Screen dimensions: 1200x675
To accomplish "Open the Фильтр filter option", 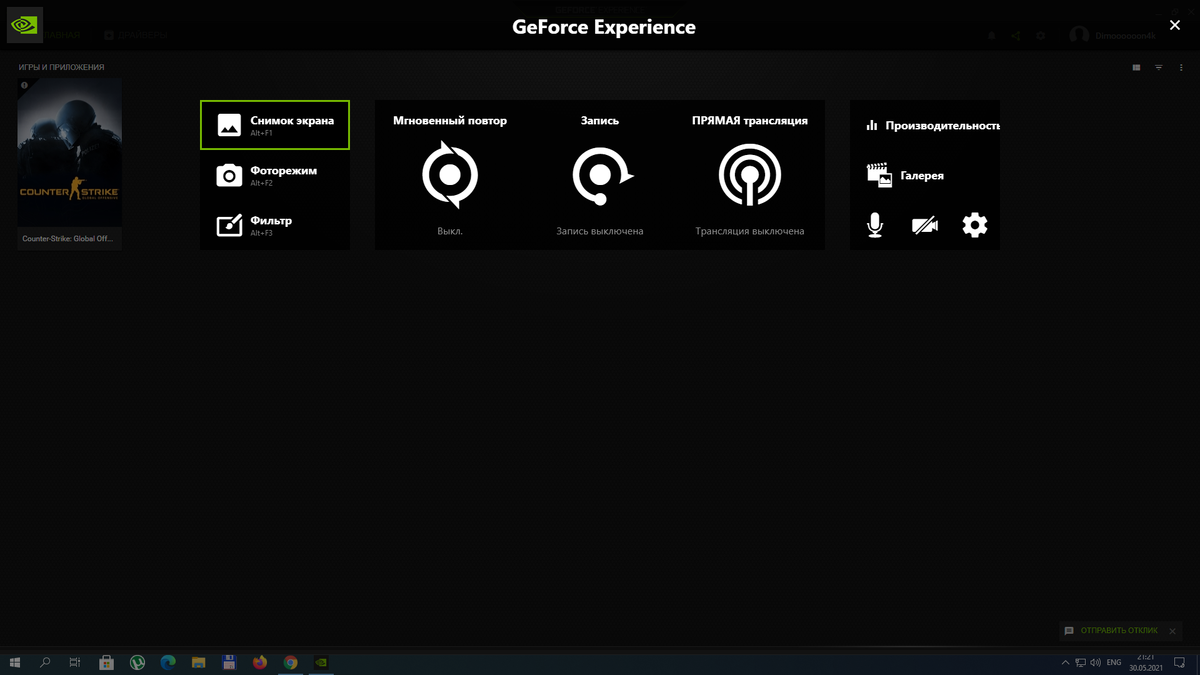I will pos(275,225).
